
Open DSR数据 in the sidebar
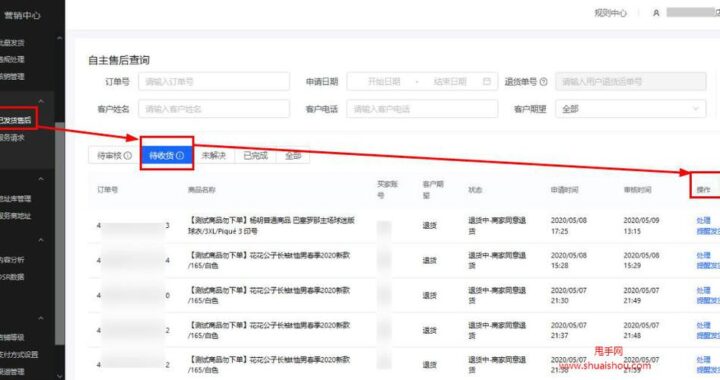click(x=12, y=277)
